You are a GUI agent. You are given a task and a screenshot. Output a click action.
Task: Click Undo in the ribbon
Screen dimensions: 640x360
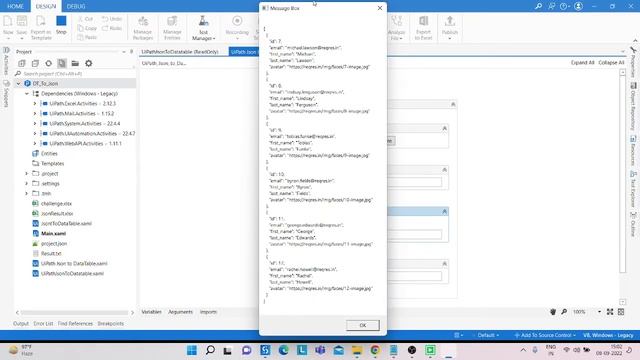click(x=112, y=19)
